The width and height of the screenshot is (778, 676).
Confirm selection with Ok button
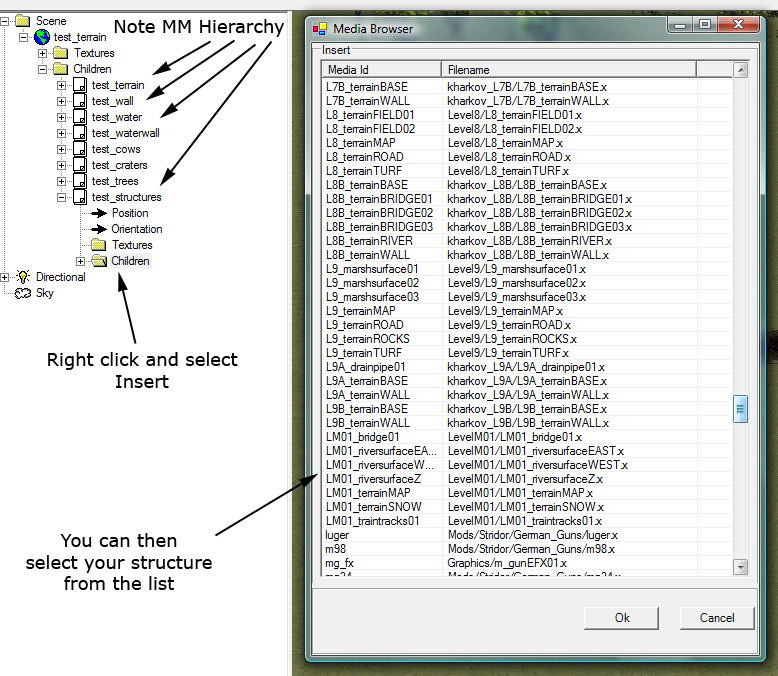point(622,618)
